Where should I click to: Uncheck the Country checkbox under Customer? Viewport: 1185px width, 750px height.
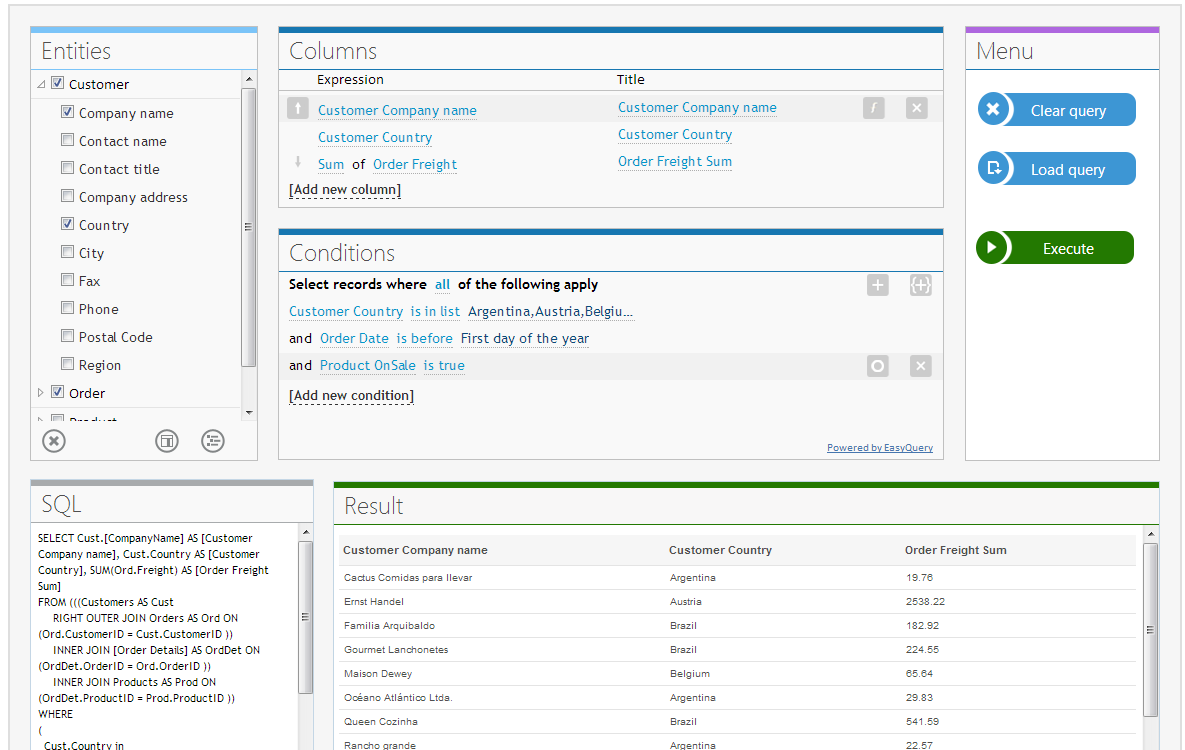67,224
